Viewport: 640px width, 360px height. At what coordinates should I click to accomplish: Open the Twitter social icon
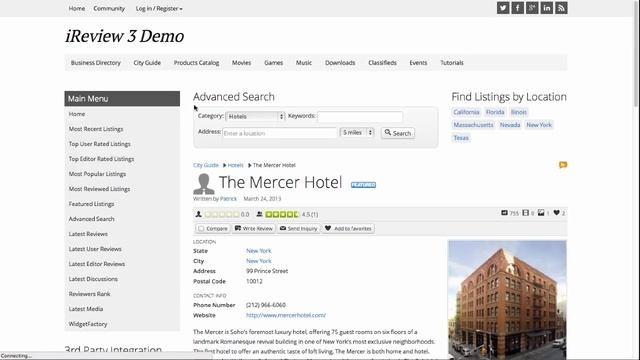pyautogui.click(x=503, y=8)
